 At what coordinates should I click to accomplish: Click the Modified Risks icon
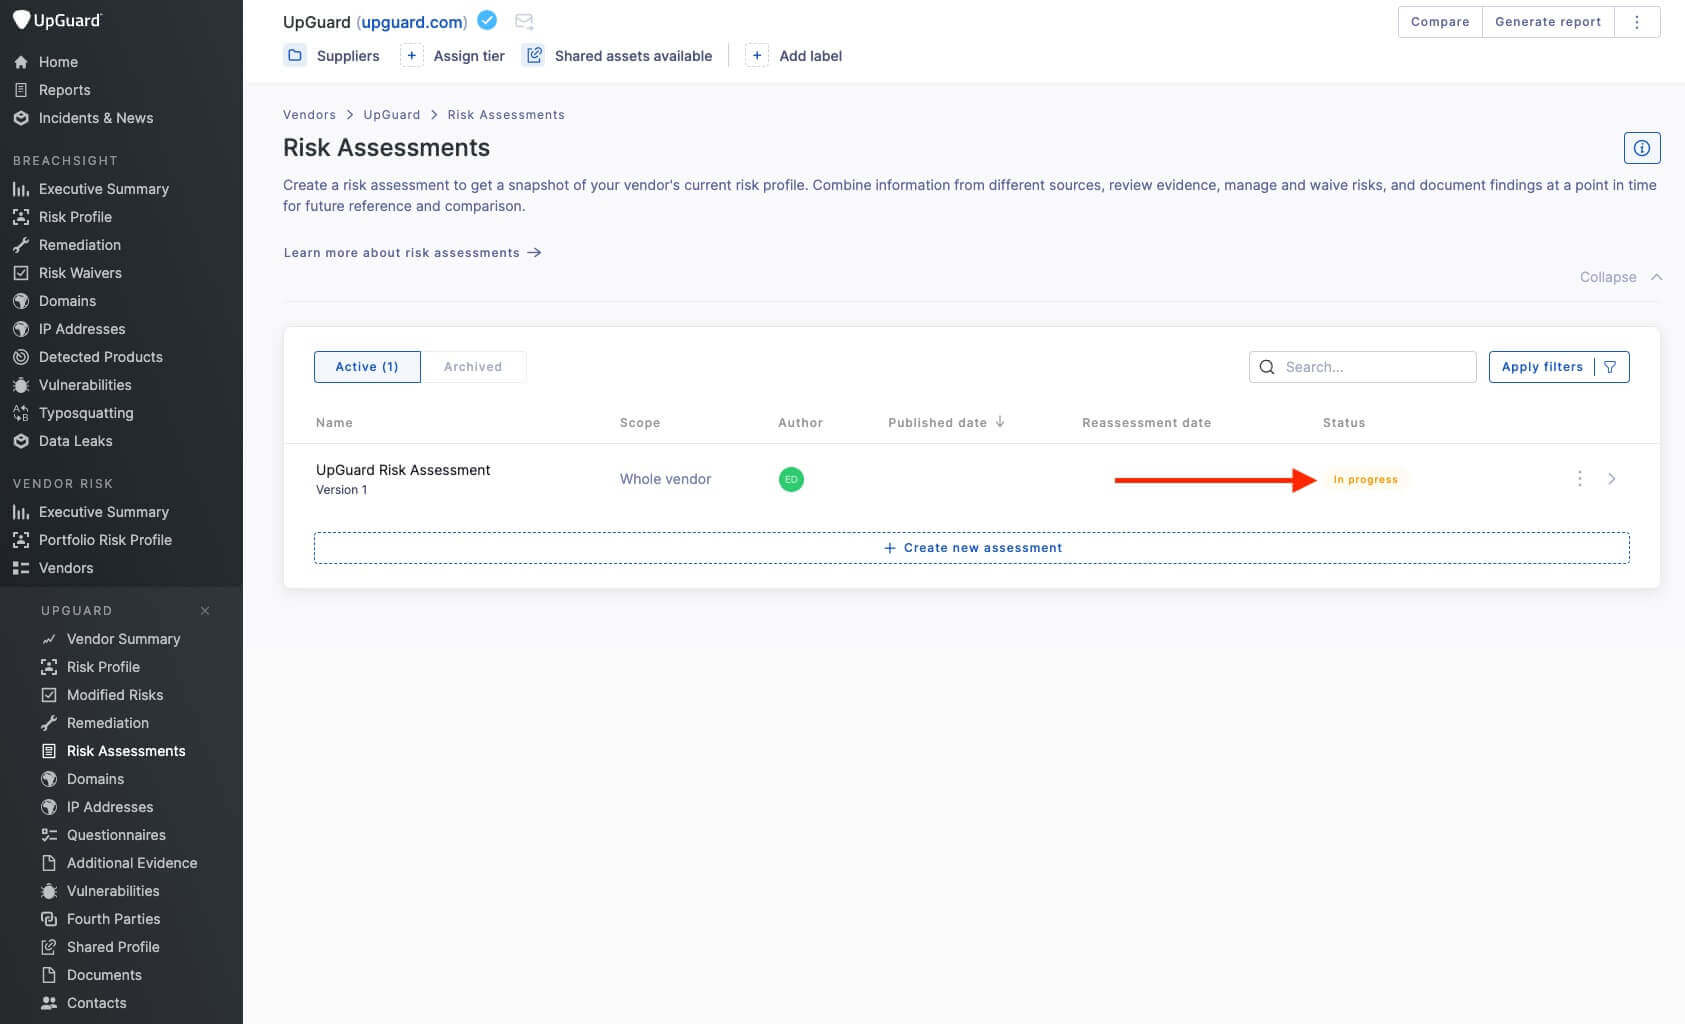click(x=48, y=695)
